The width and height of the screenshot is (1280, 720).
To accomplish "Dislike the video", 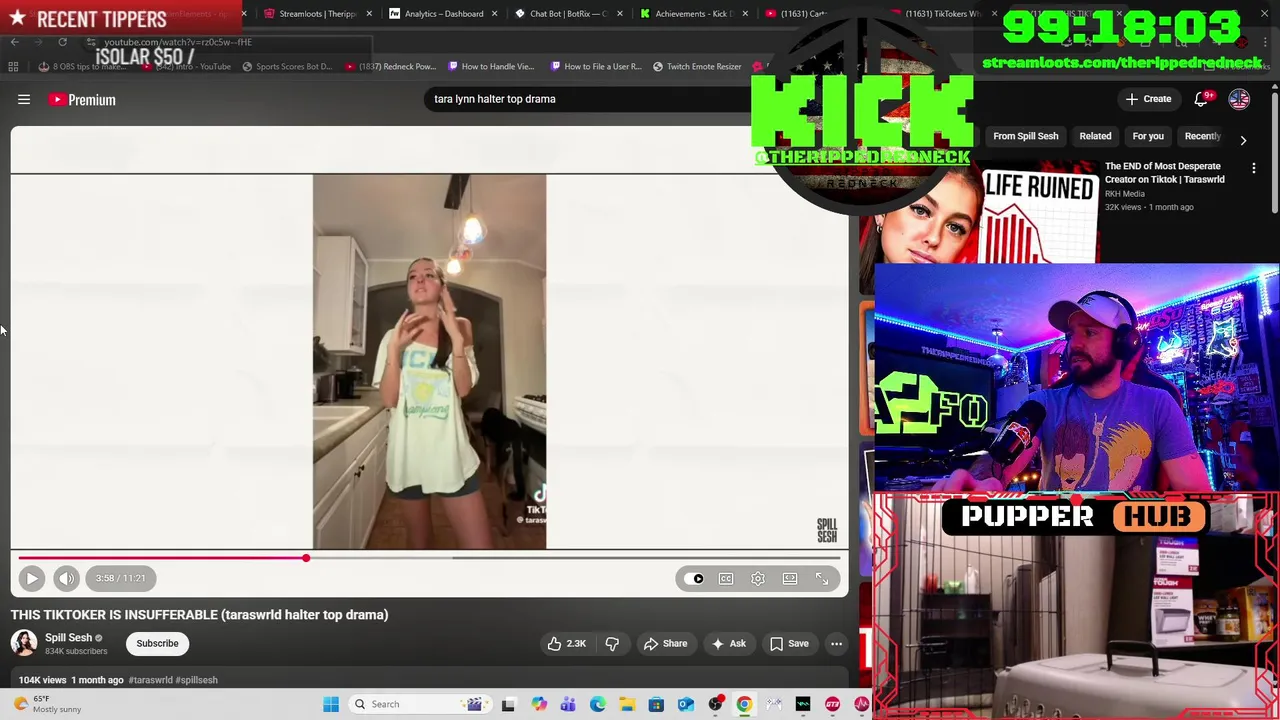I will 612,644.
